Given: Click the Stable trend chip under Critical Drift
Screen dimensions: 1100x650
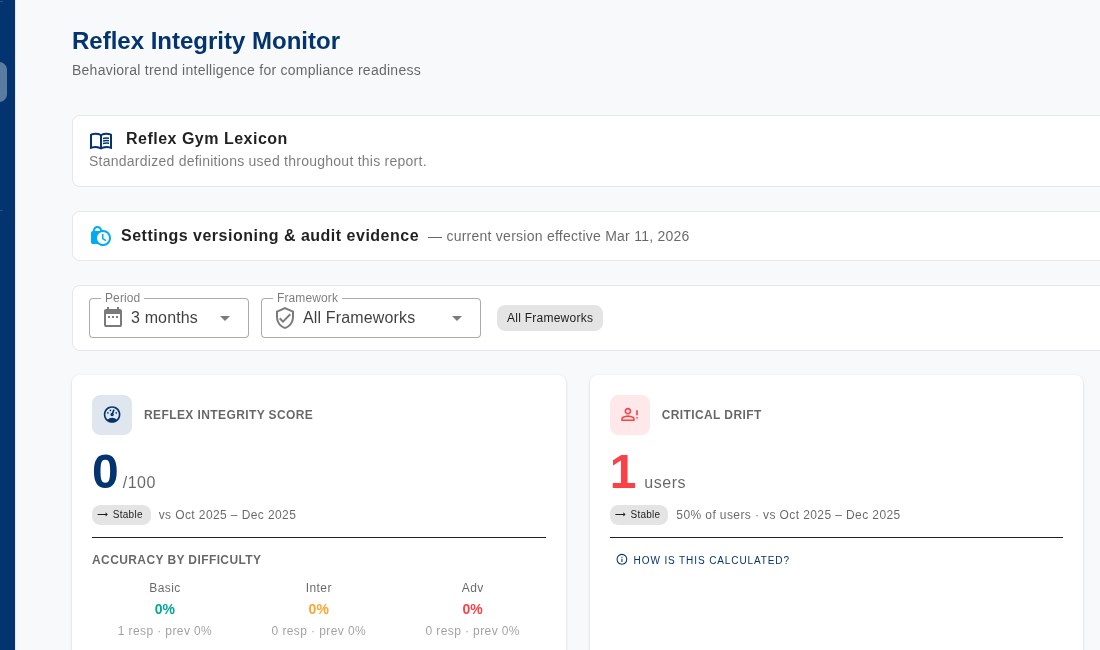Looking at the screenshot, I should [x=639, y=515].
